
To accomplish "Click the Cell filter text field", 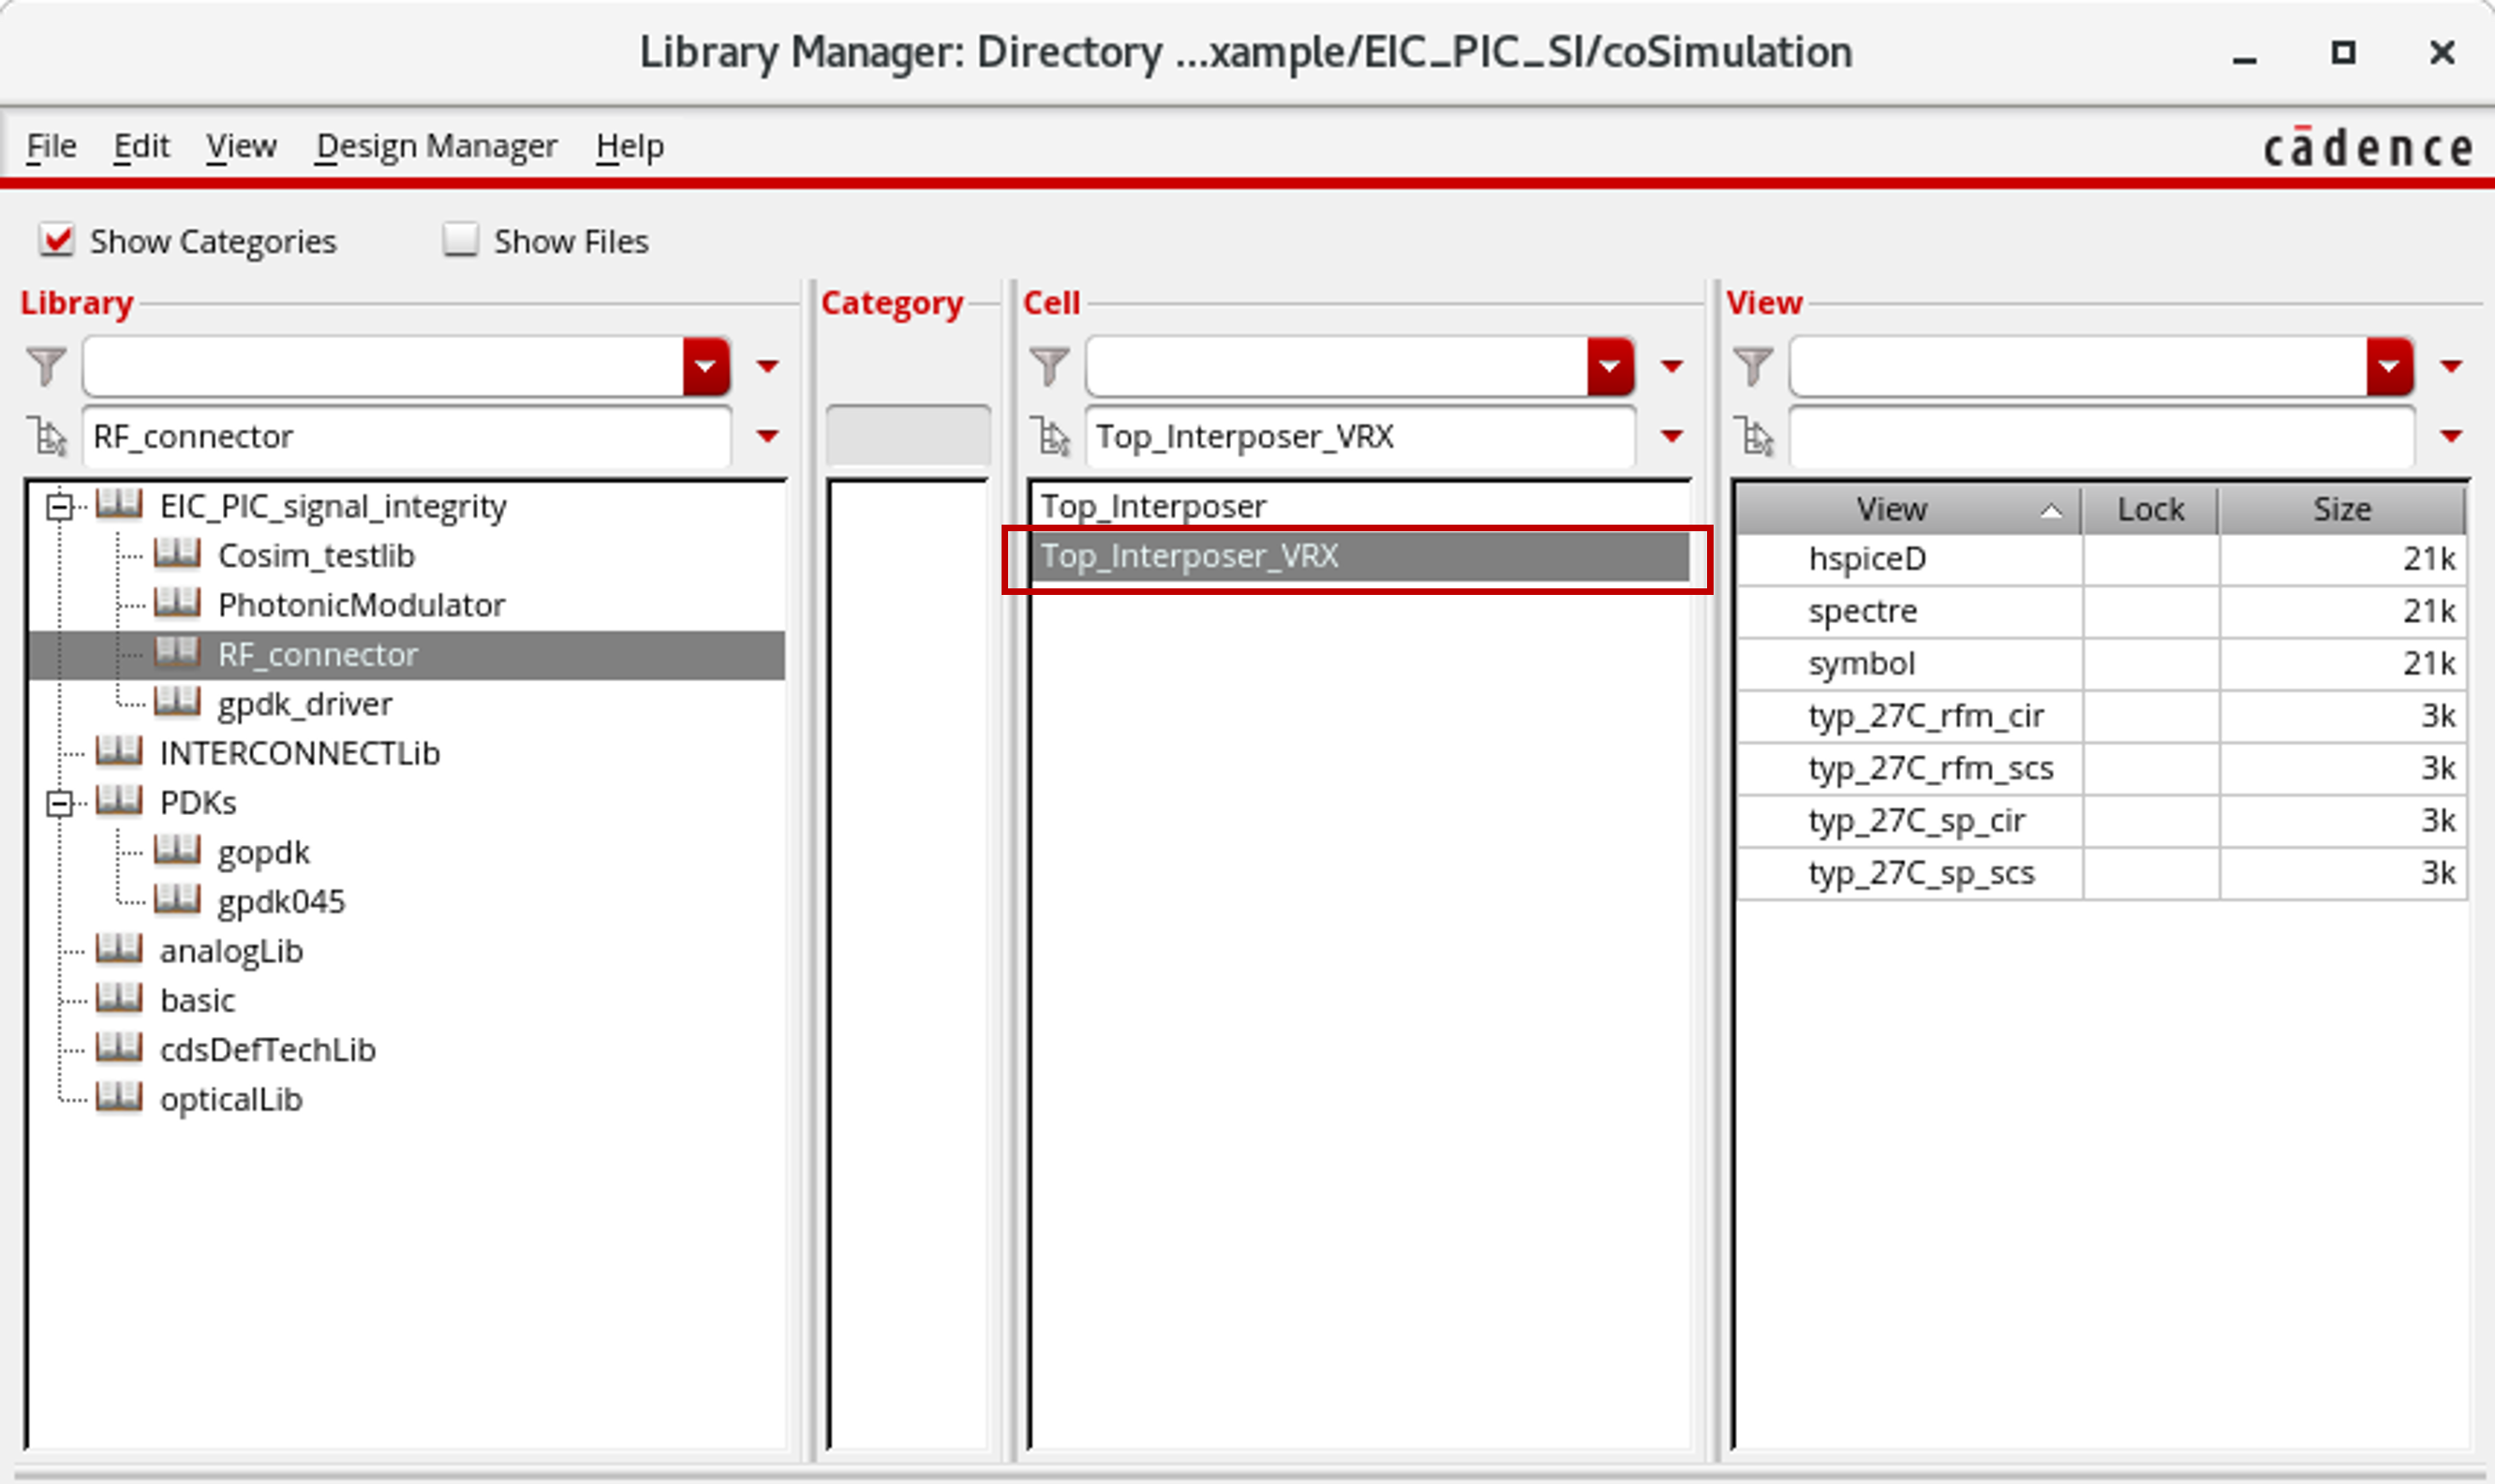I will click(x=1337, y=366).
